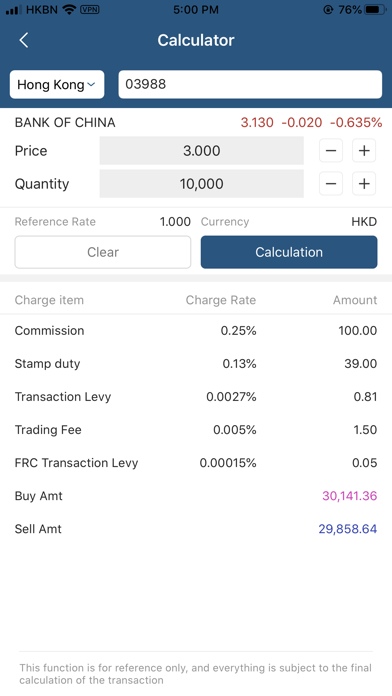Screen dimensions: 392x696
Task: Tap the battery icon in status bar
Action: [x=375, y=10]
